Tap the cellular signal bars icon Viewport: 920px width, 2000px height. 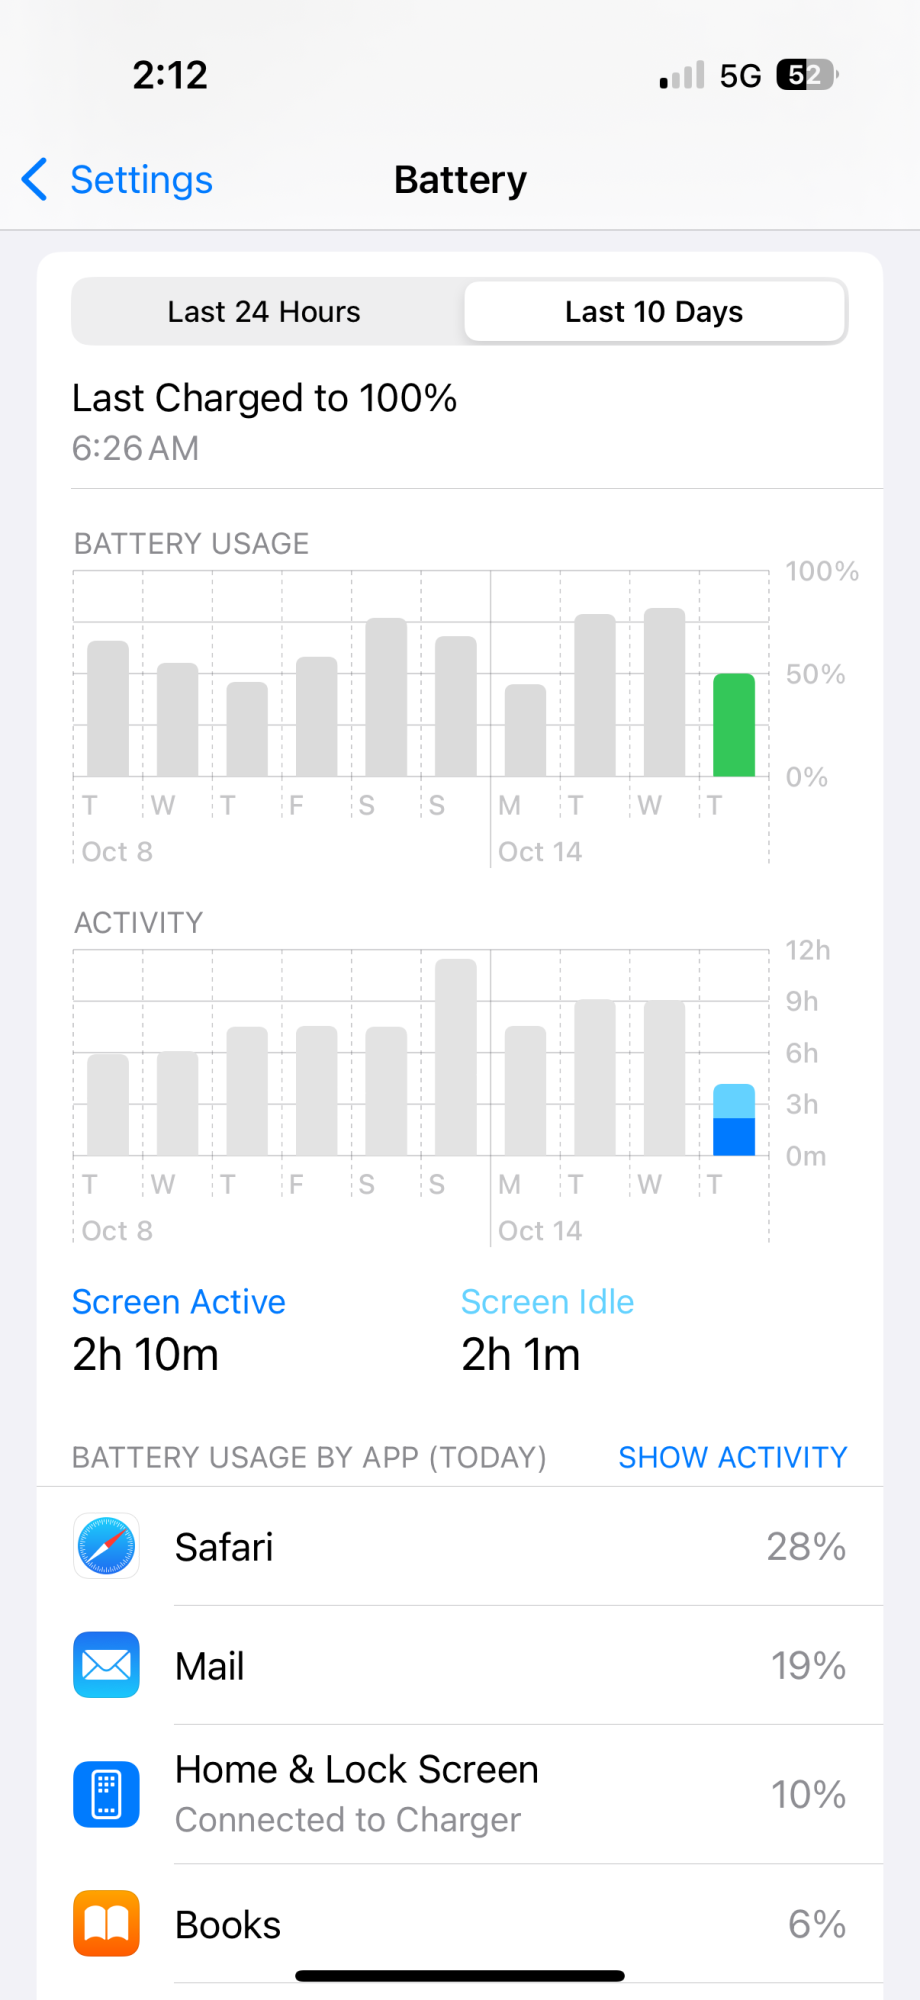(x=682, y=75)
